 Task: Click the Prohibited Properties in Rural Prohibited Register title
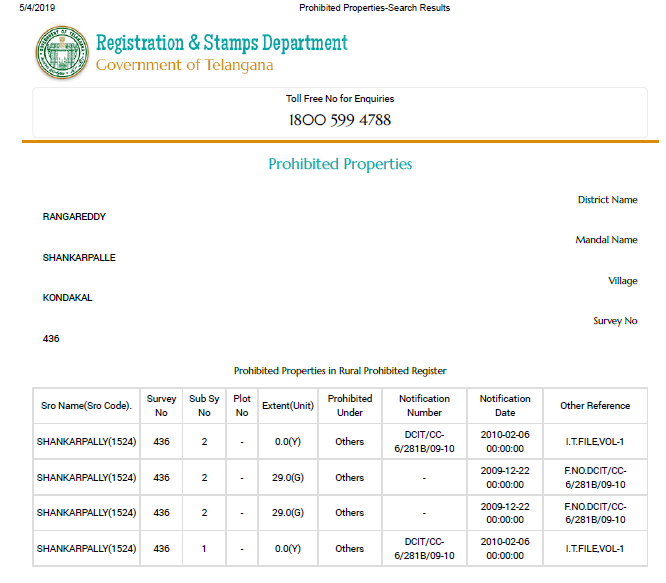pos(340,371)
